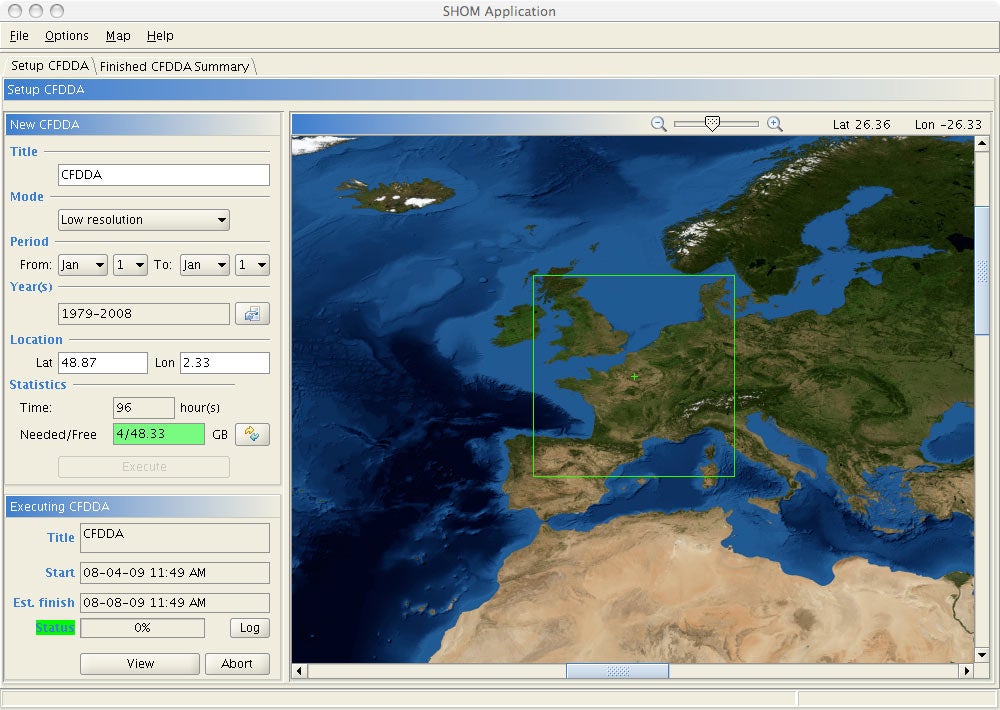Expand the Mode dropdown Low resolution

144,220
